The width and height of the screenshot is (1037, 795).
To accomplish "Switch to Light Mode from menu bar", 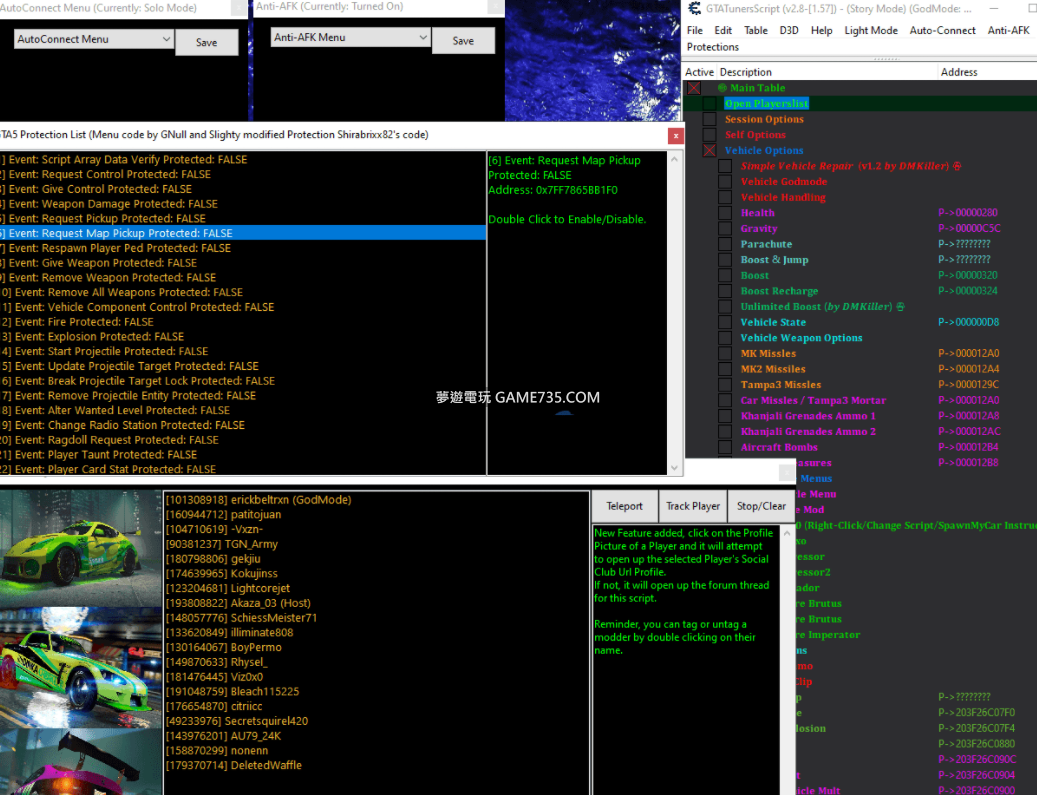I will click(x=870, y=30).
